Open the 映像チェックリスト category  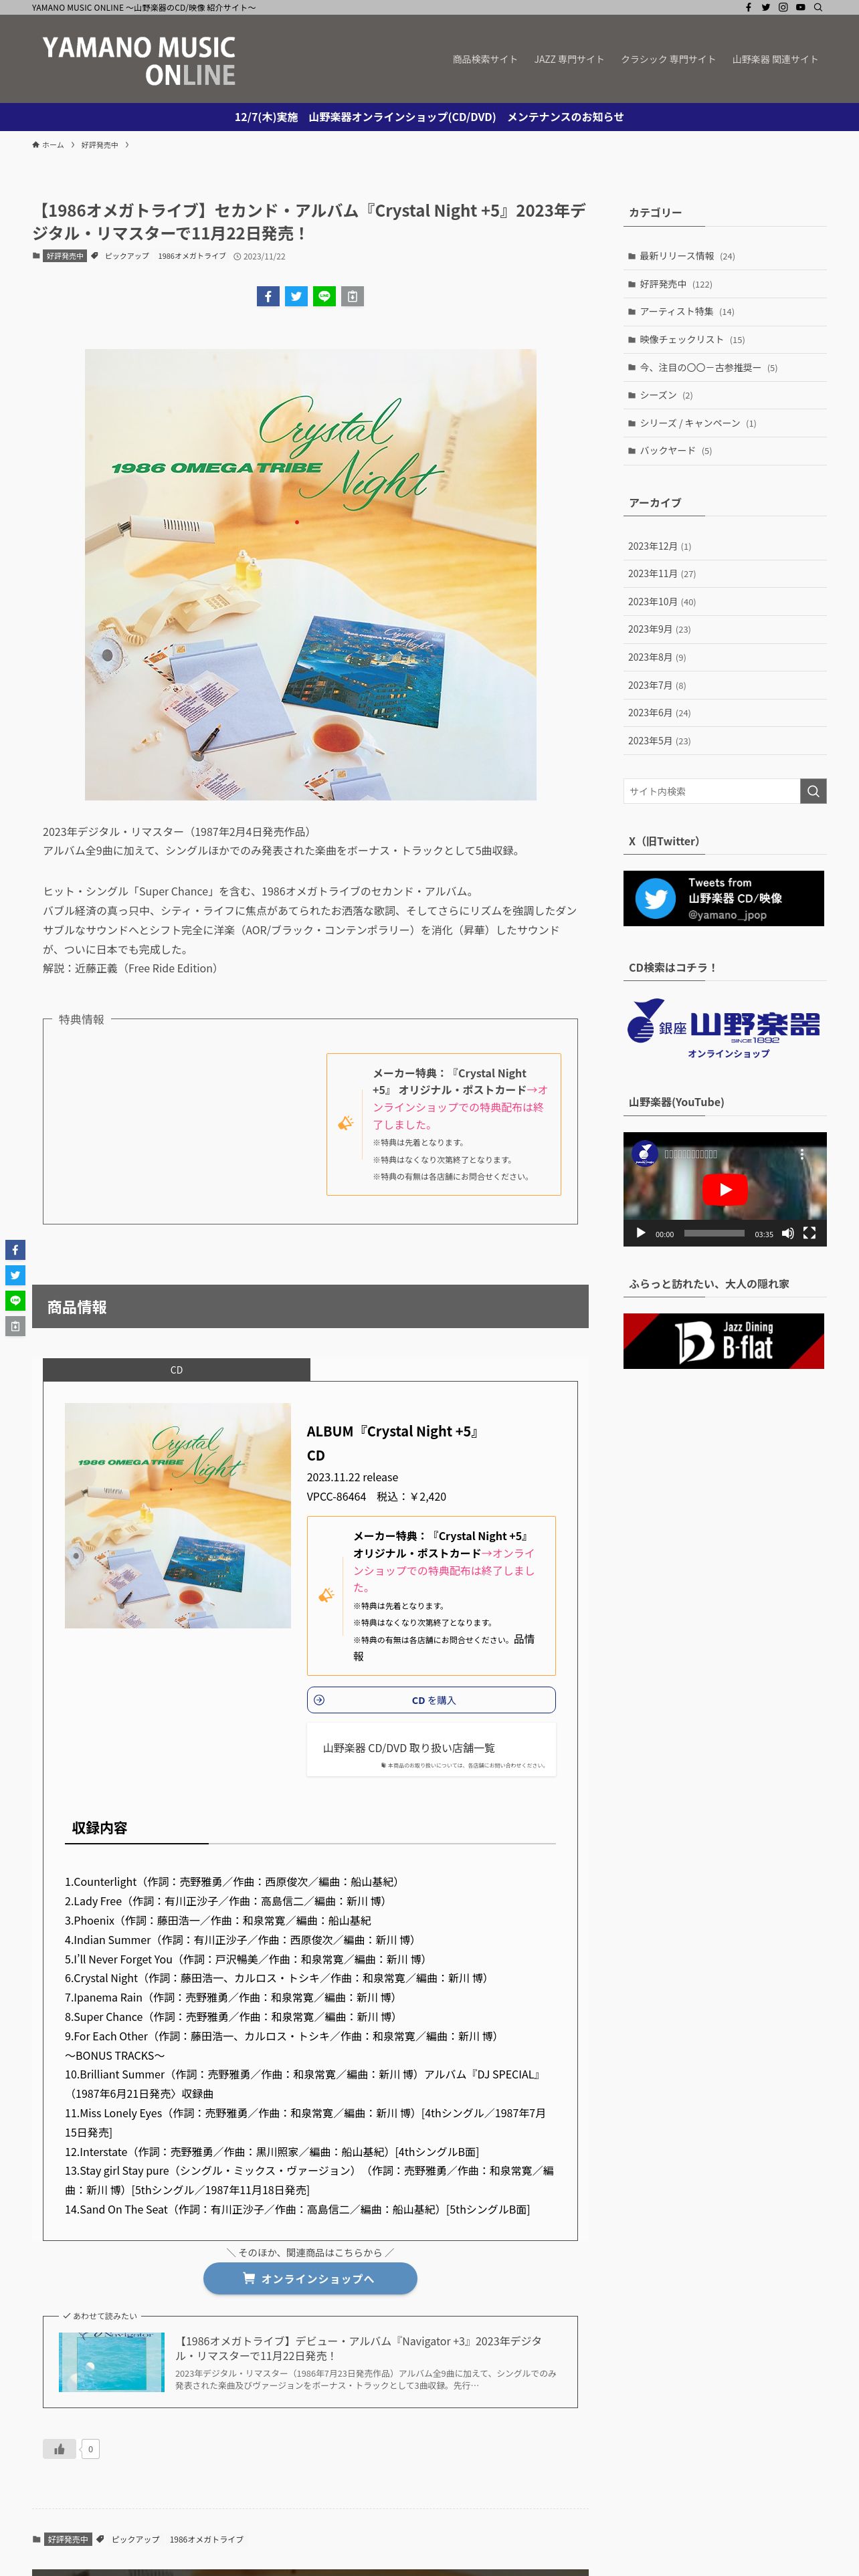coord(725,339)
